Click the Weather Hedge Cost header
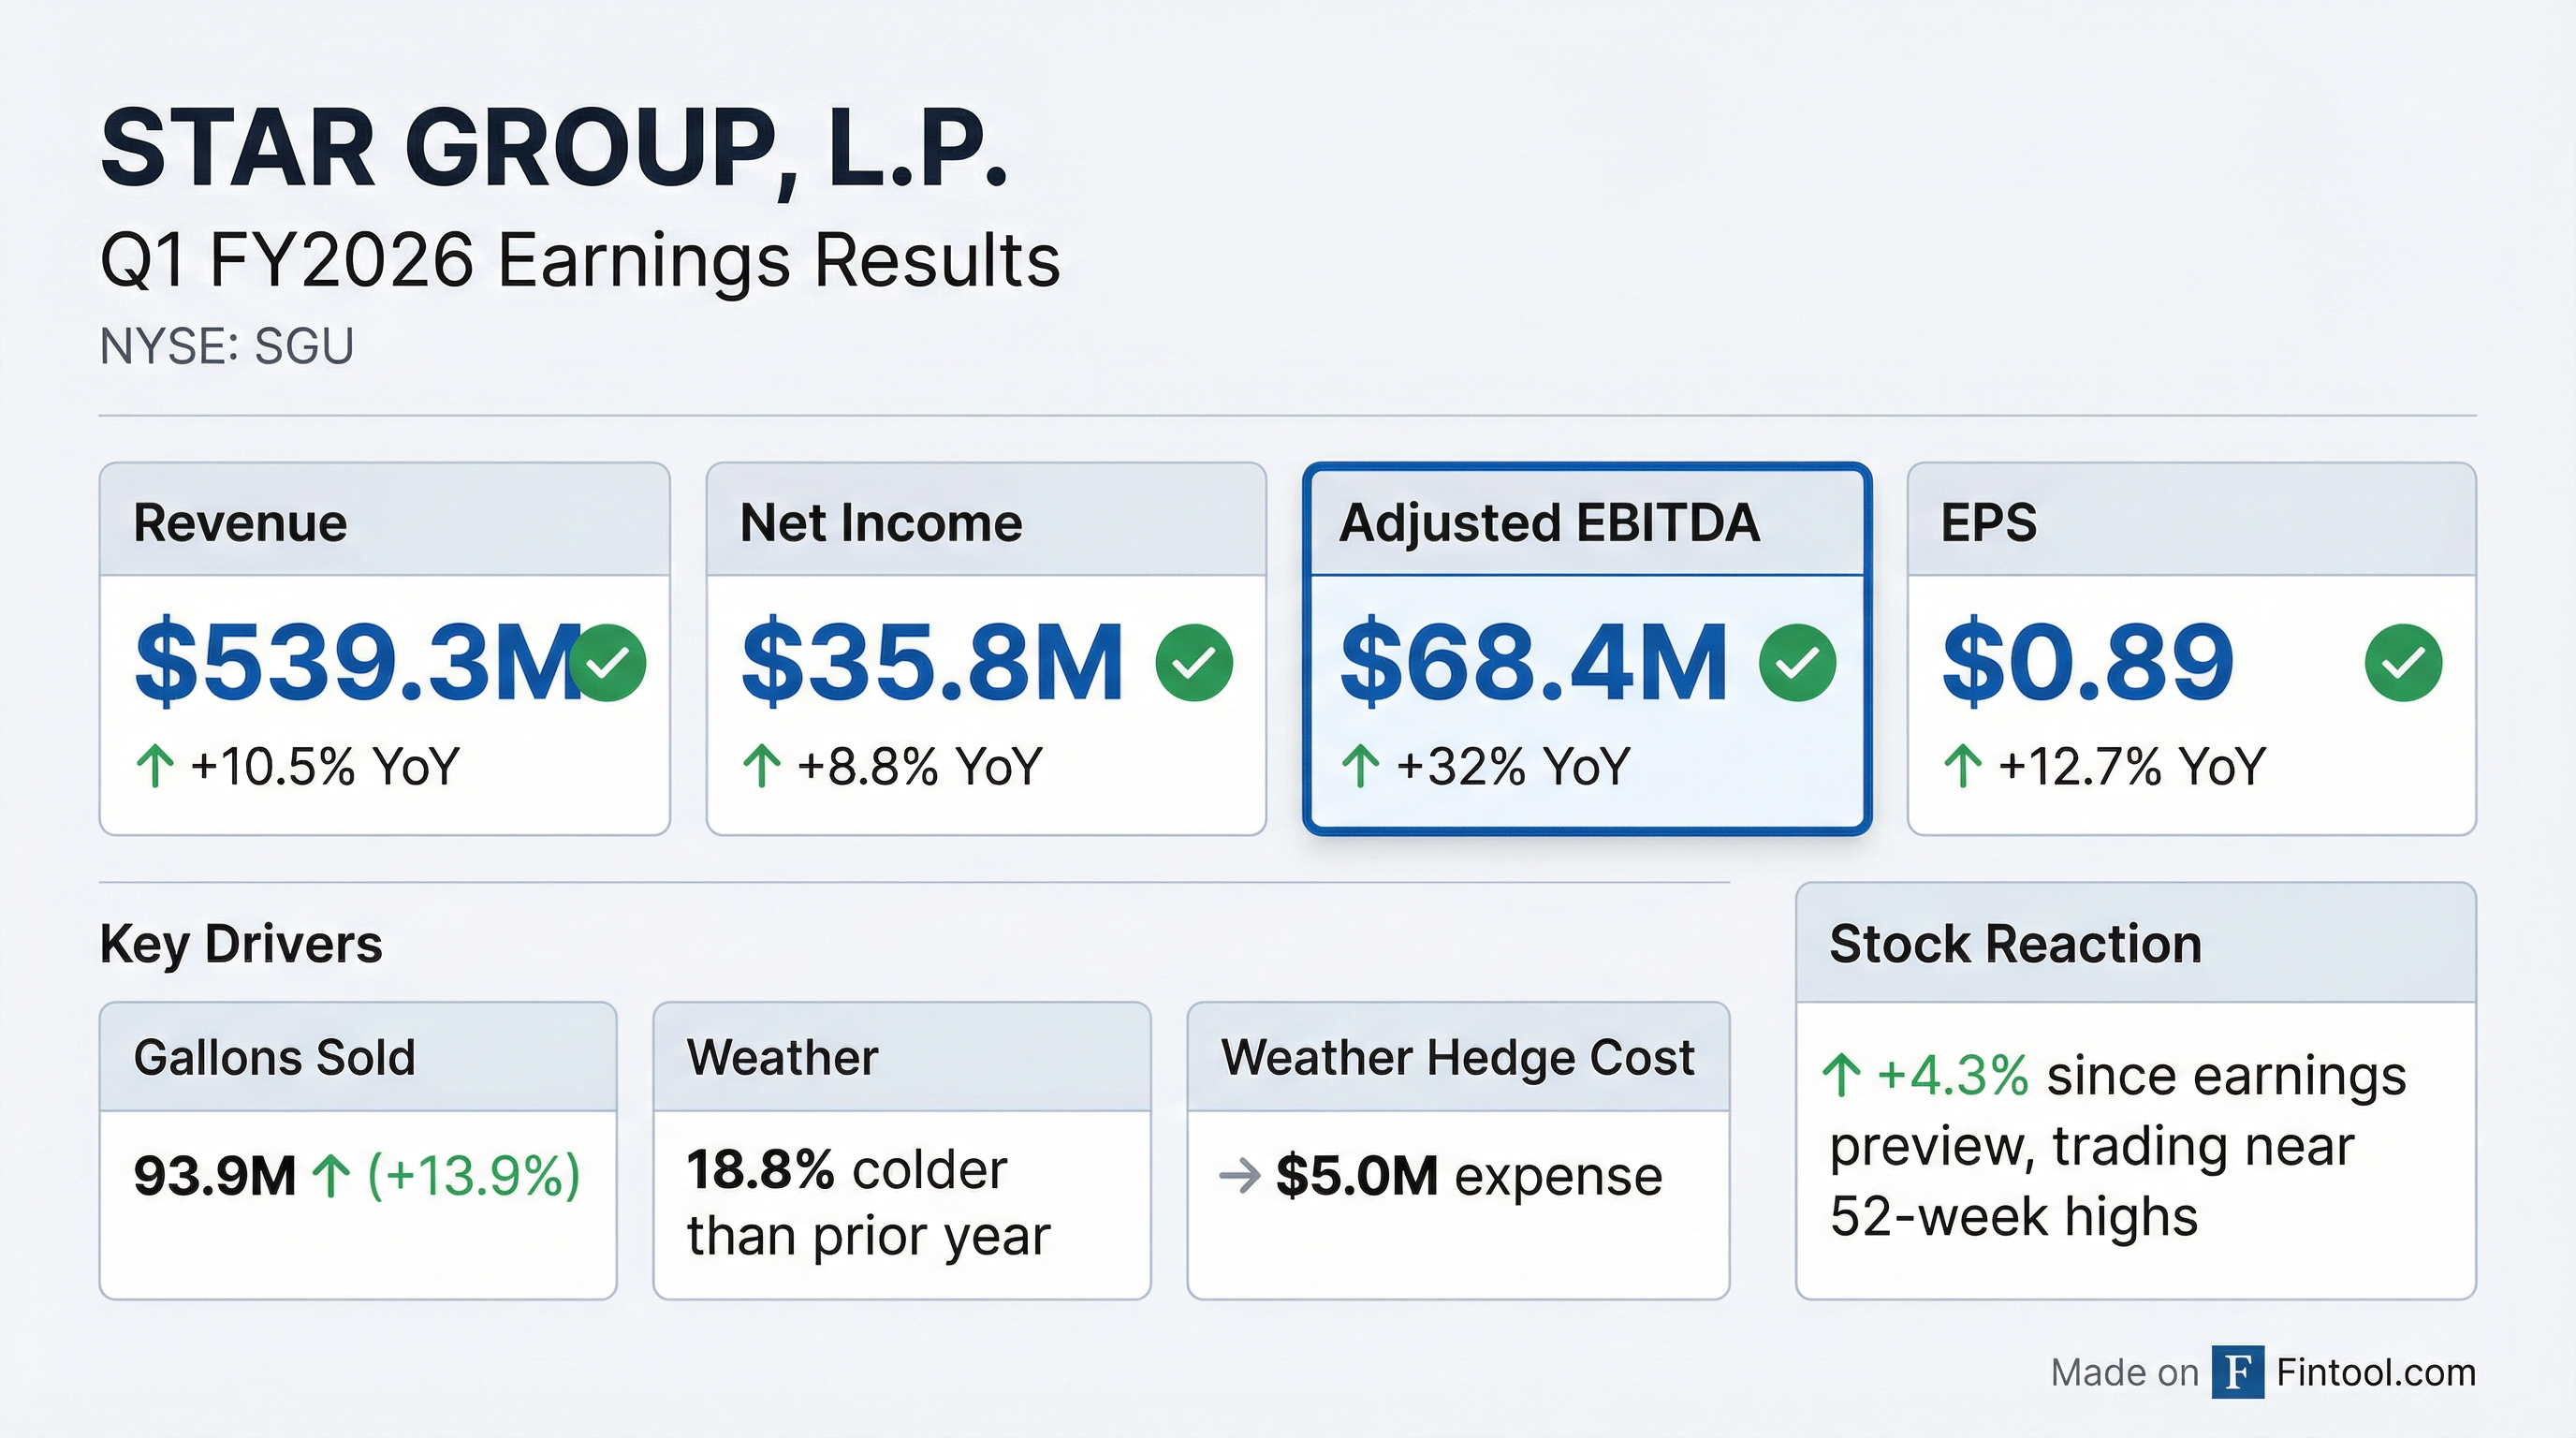 1457,1057
